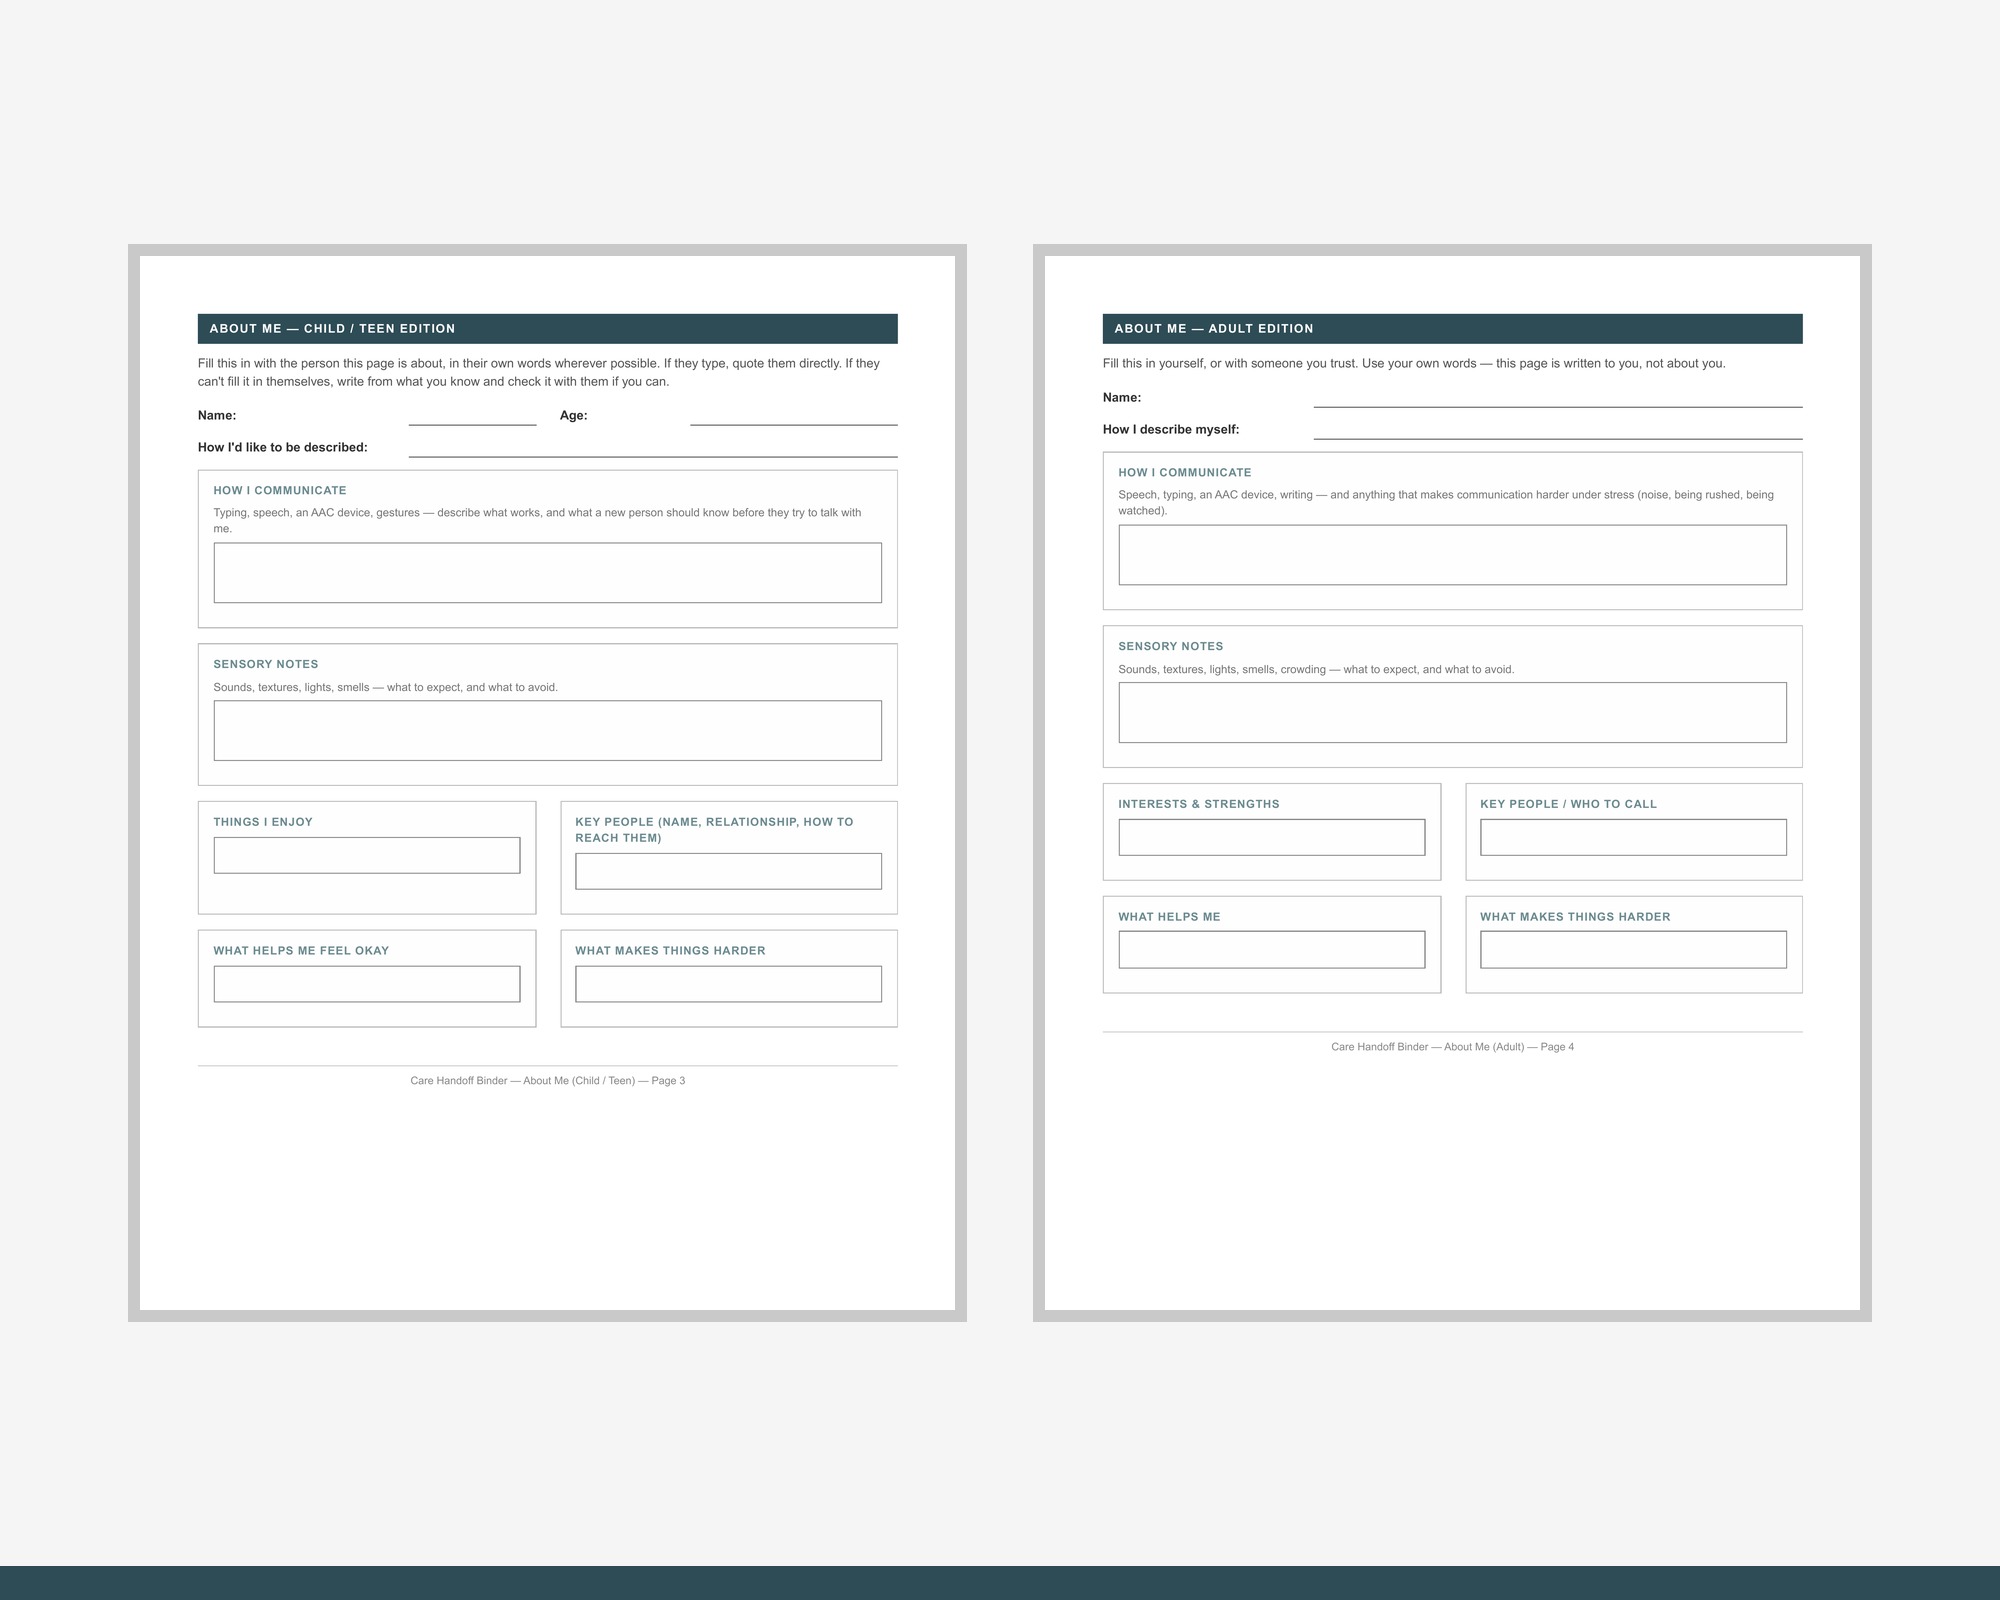Screen dimensions: 2000x1600
Task: Click the Name line on Child/Teen page
Action: click(472, 416)
